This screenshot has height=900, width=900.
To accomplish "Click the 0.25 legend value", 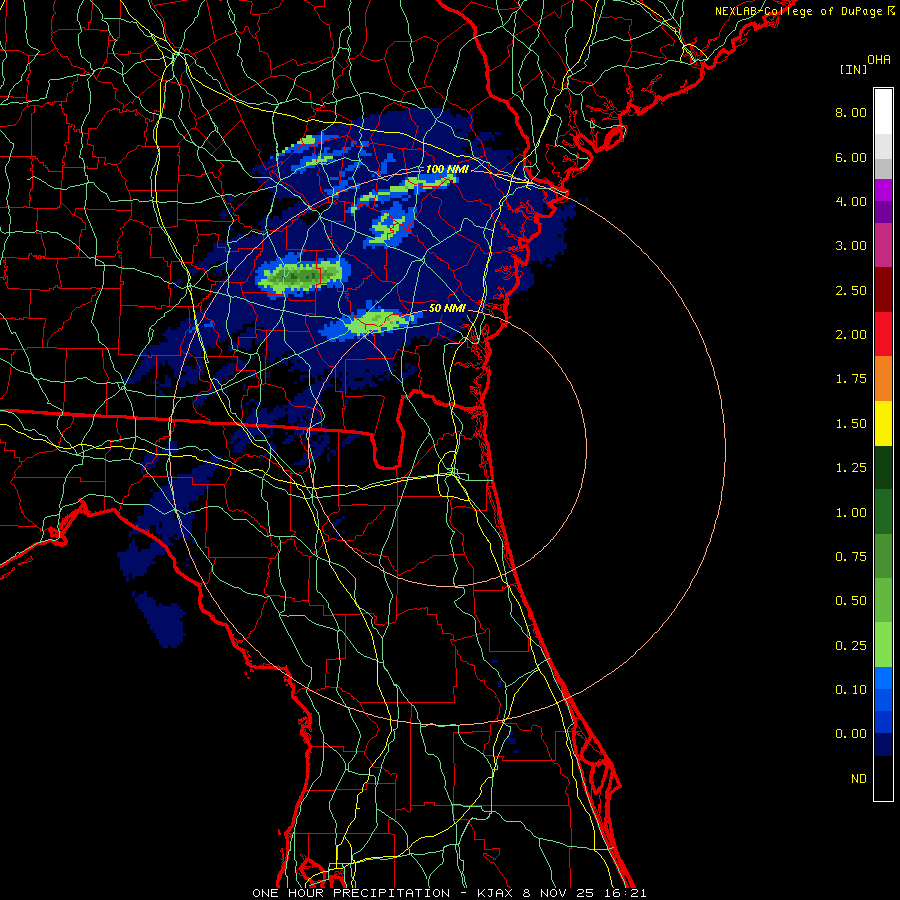I will coord(851,646).
